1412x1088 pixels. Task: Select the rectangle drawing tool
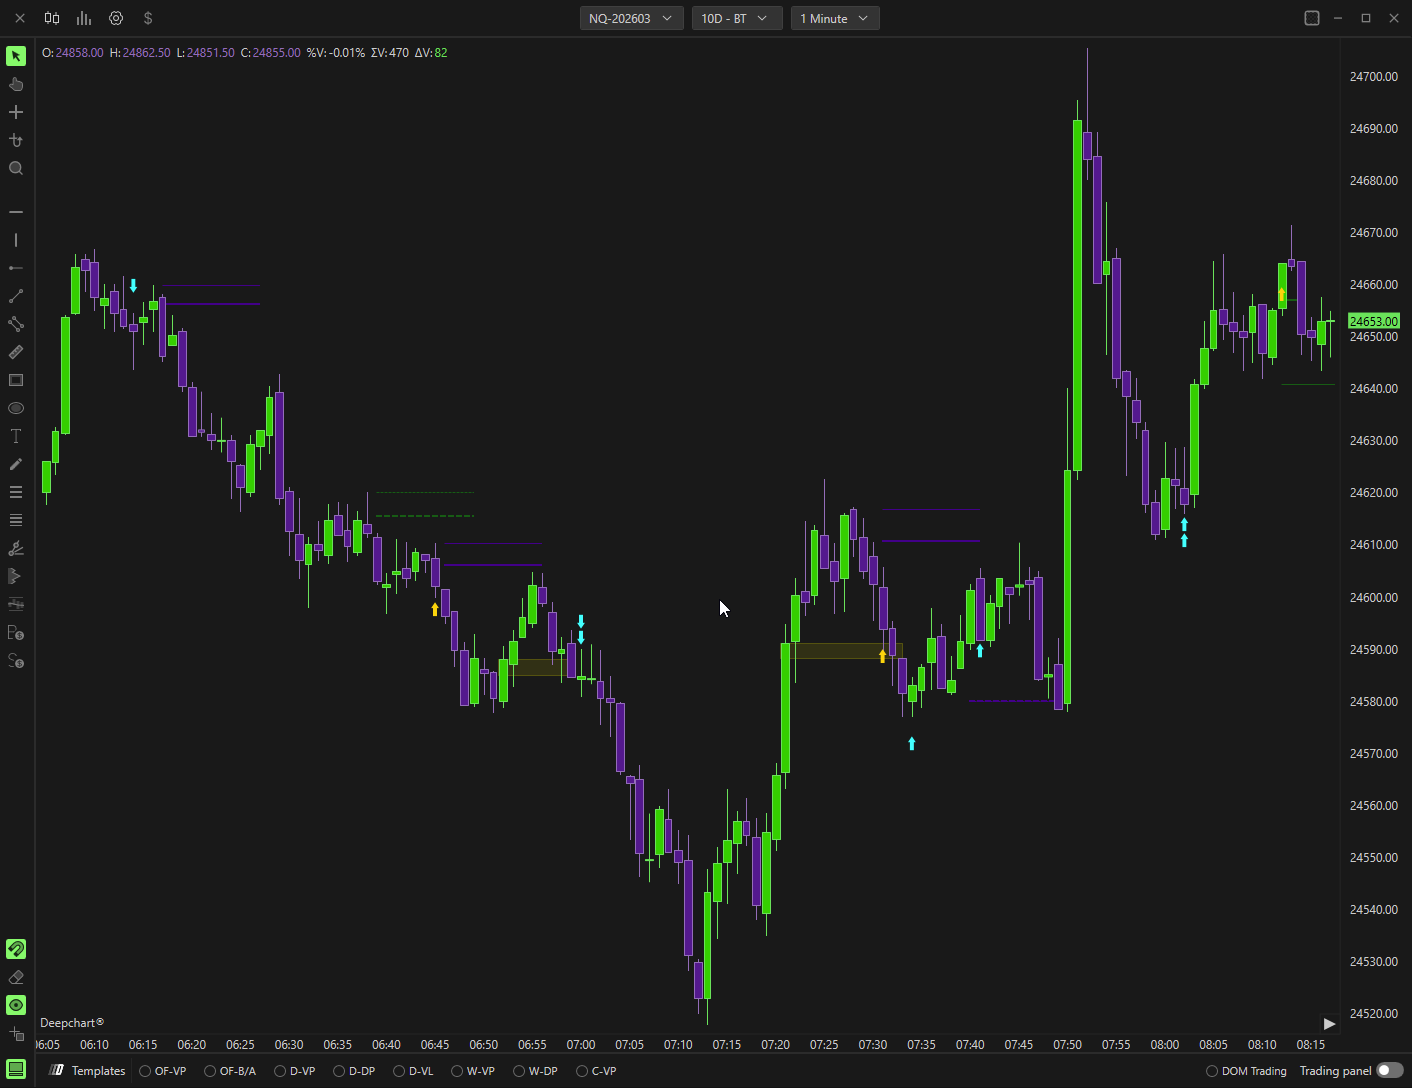point(16,380)
